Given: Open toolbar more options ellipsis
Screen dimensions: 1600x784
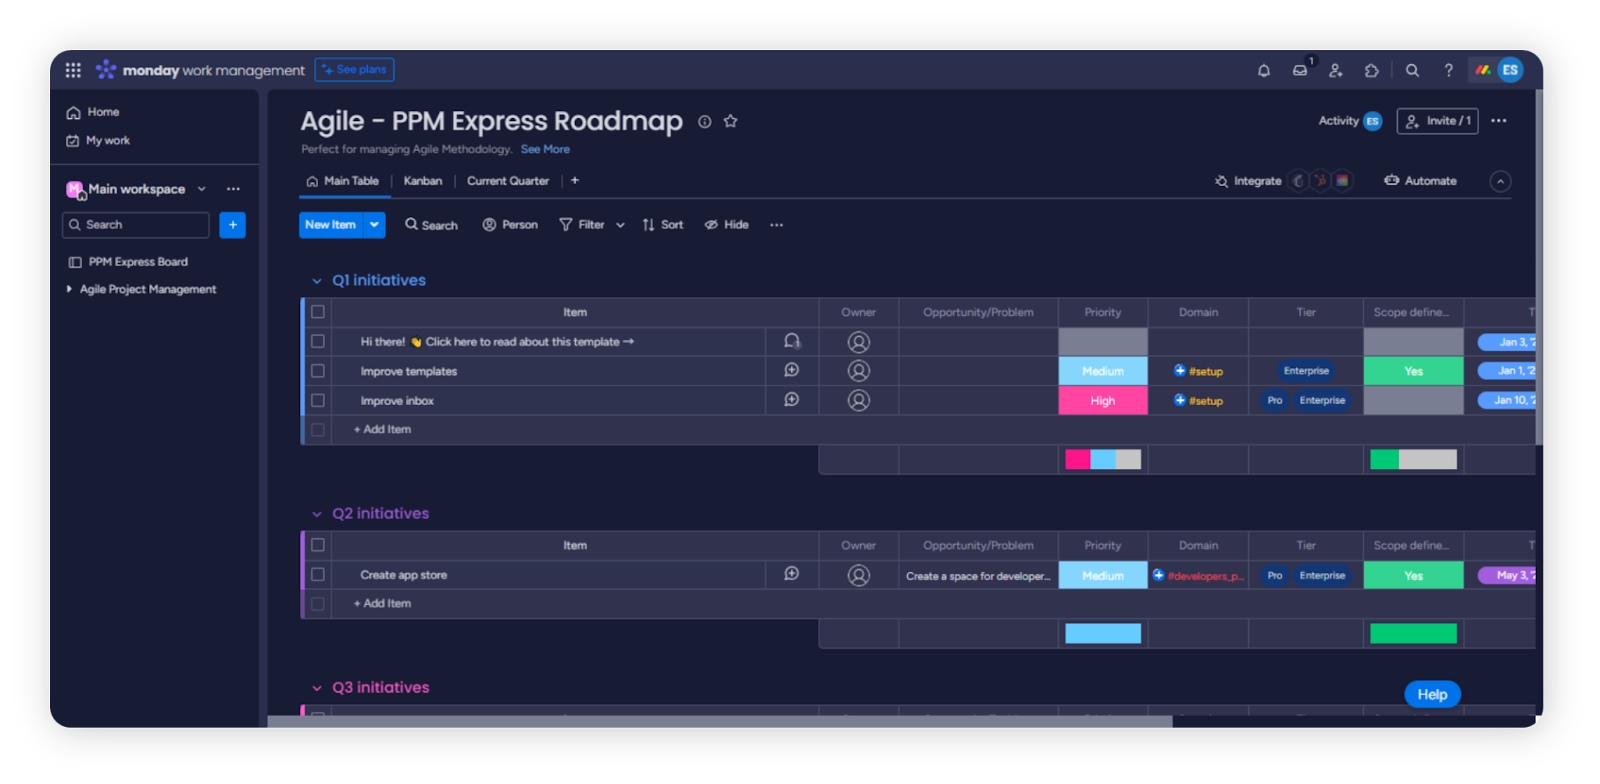Looking at the screenshot, I should point(776,225).
